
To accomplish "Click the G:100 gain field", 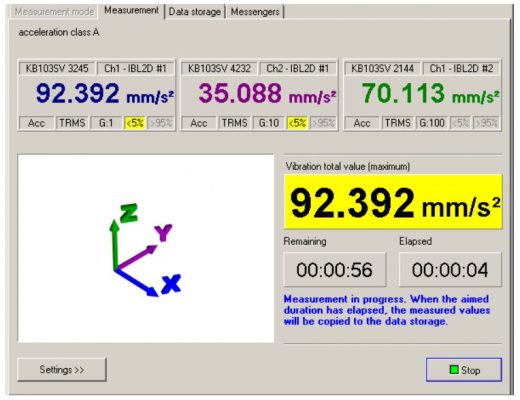I will (432, 123).
